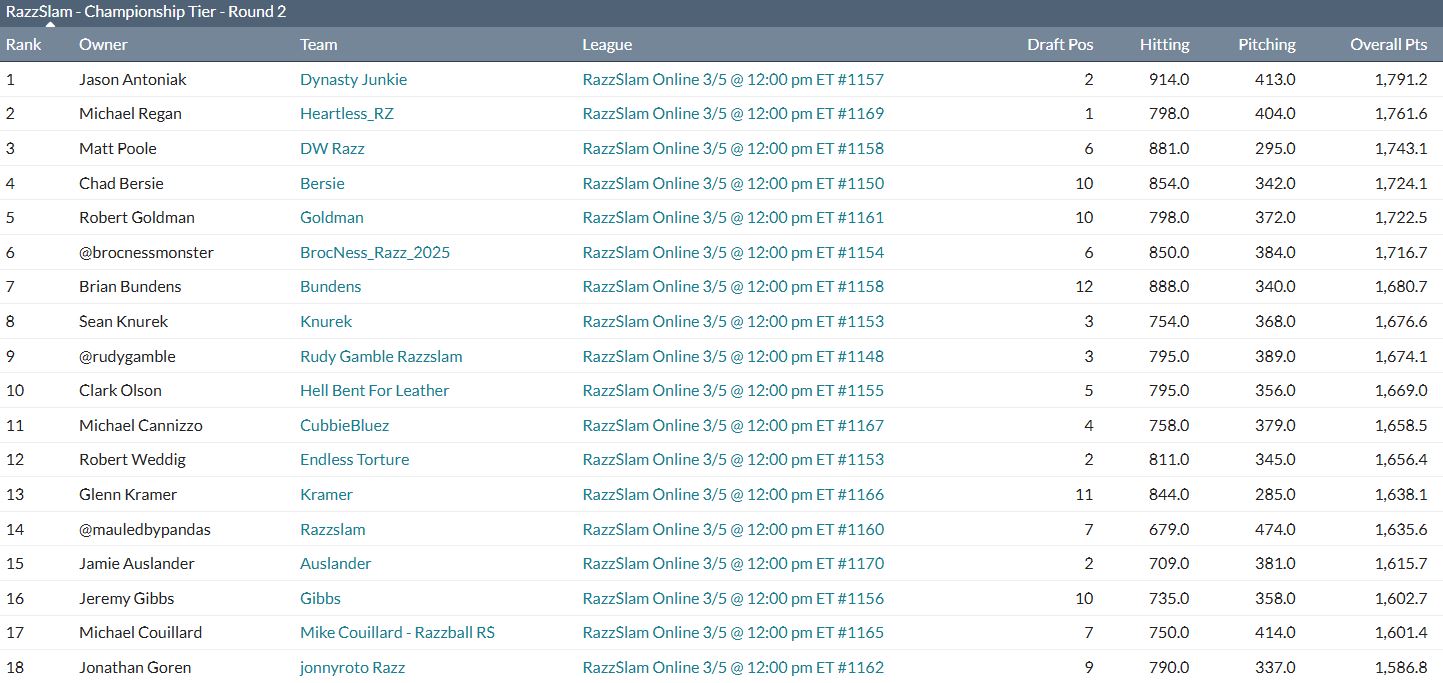1443x683 pixels.
Task: Select owner name Michael Regan
Action: tap(130, 114)
